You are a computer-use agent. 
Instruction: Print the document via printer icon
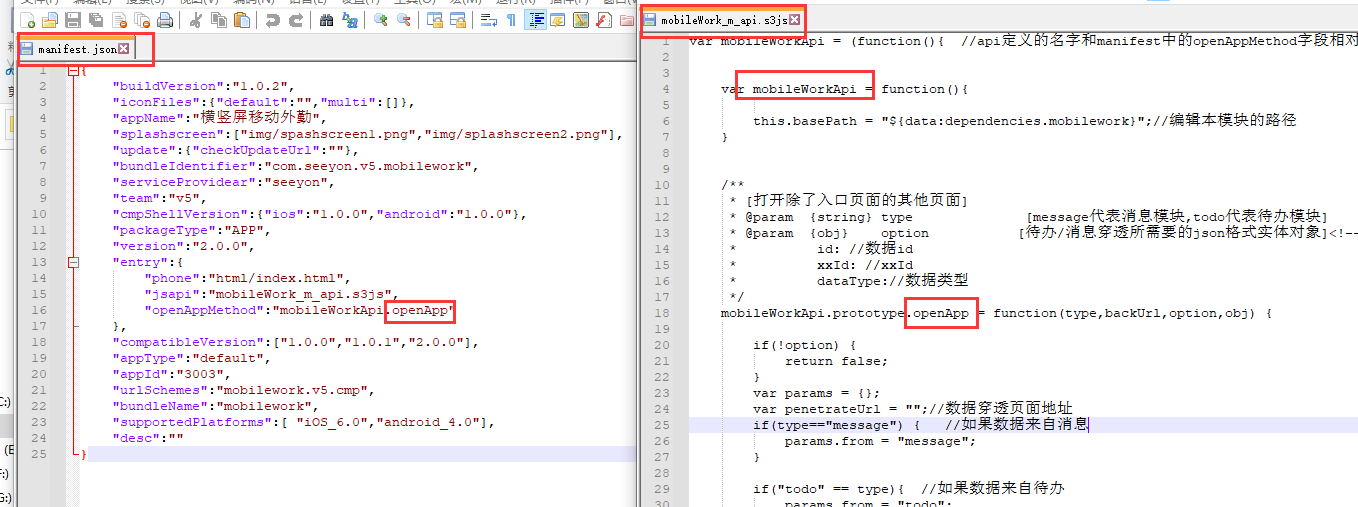(165, 19)
